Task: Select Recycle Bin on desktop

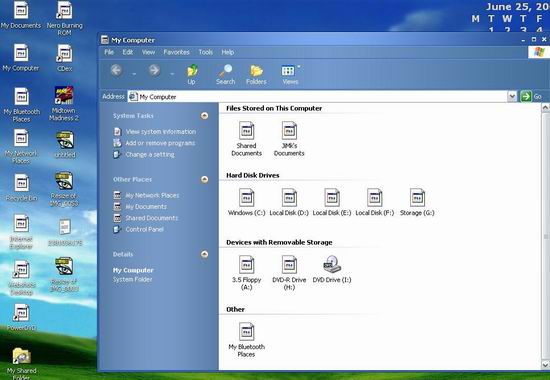Action: pyautogui.click(x=21, y=187)
